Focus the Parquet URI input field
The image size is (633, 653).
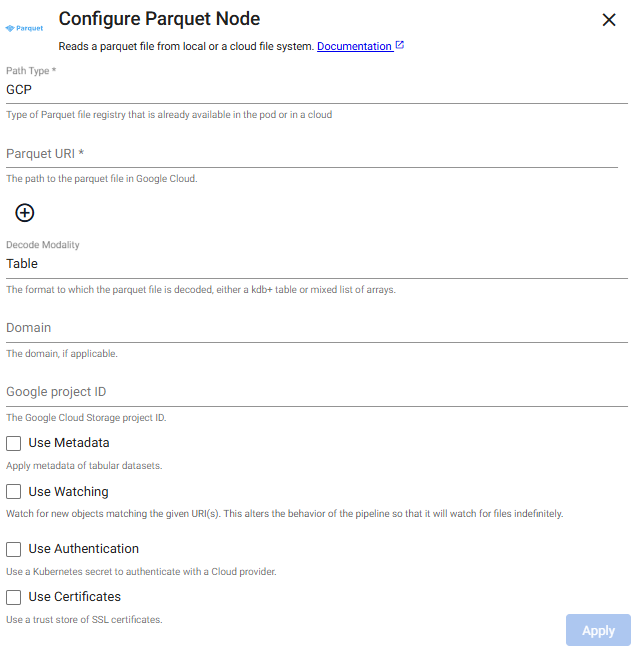coord(312,154)
